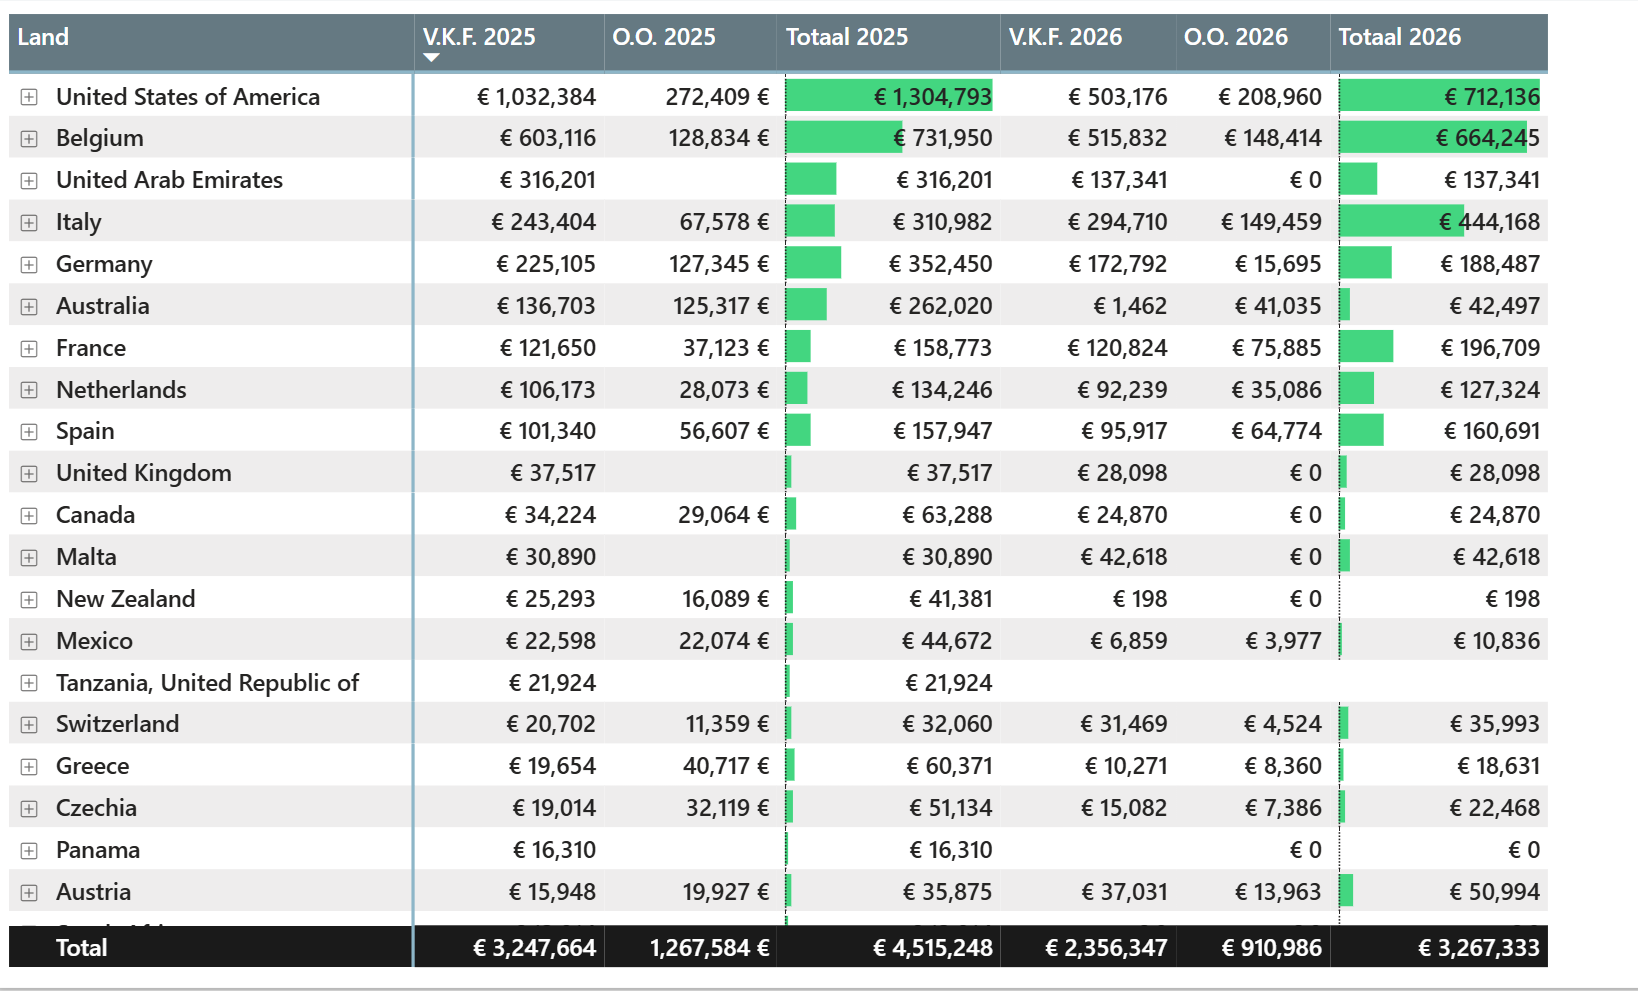Select Italy's Totaal 2026 value € 444,168
1638x991 pixels.
1490,222
